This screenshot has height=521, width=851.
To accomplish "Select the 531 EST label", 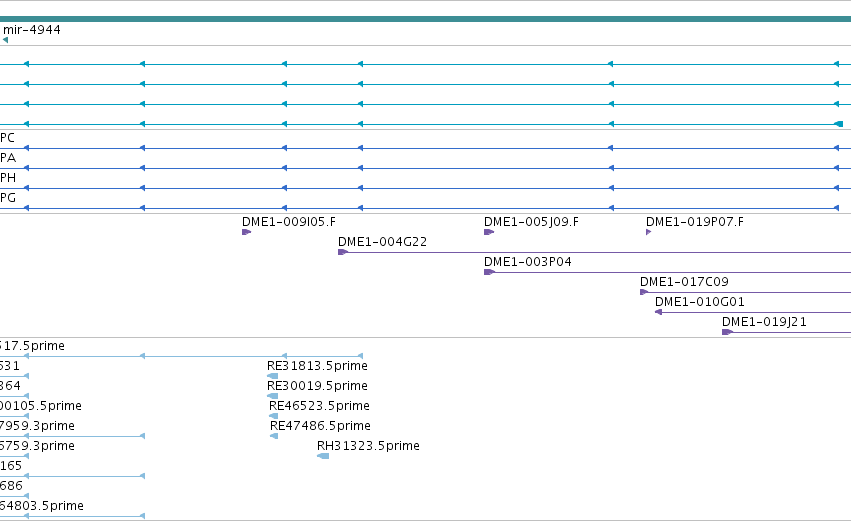I will [10, 366].
